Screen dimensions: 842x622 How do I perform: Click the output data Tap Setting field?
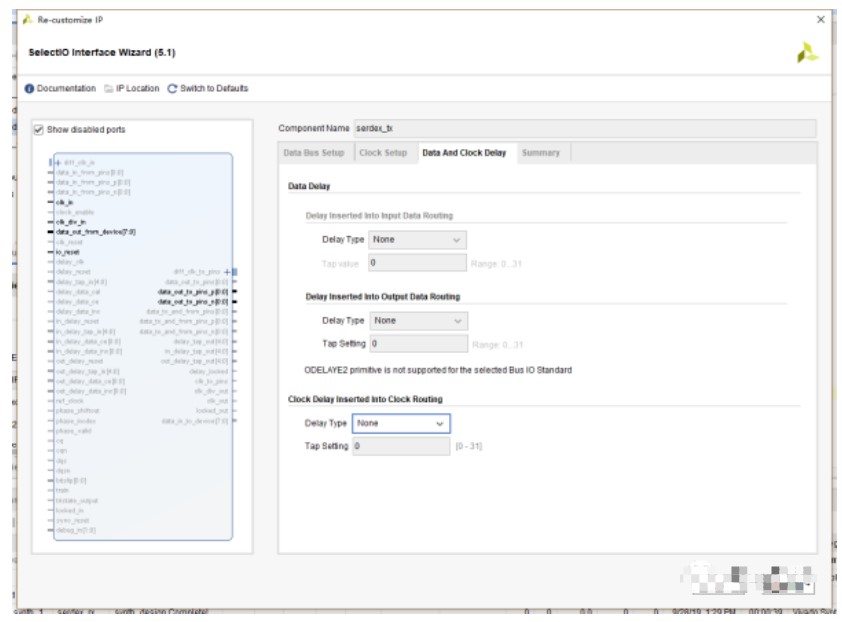click(x=419, y=343)
